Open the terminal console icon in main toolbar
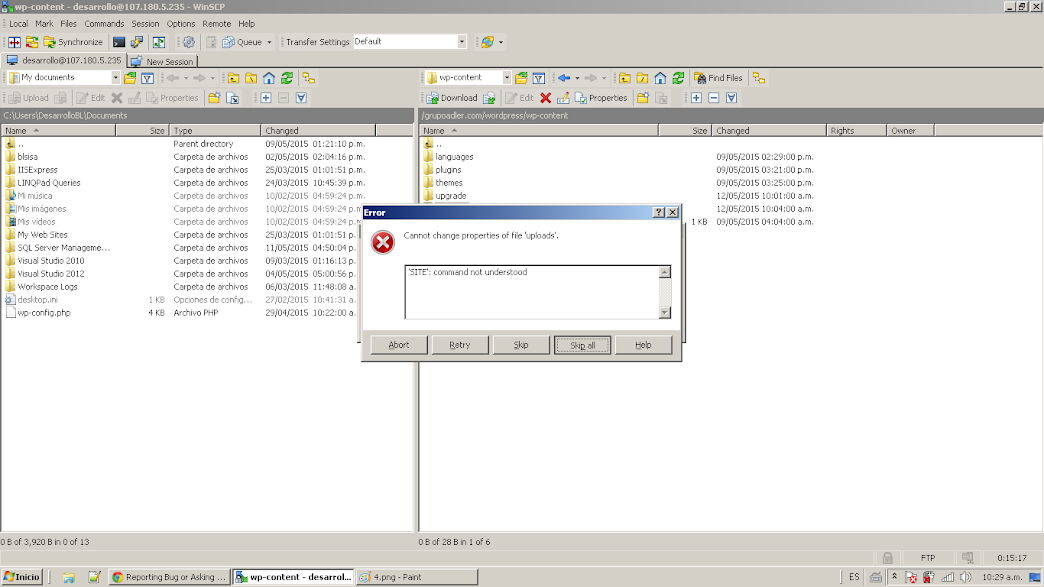This screenshot has height=587, width=1044. tap(119, 42)
